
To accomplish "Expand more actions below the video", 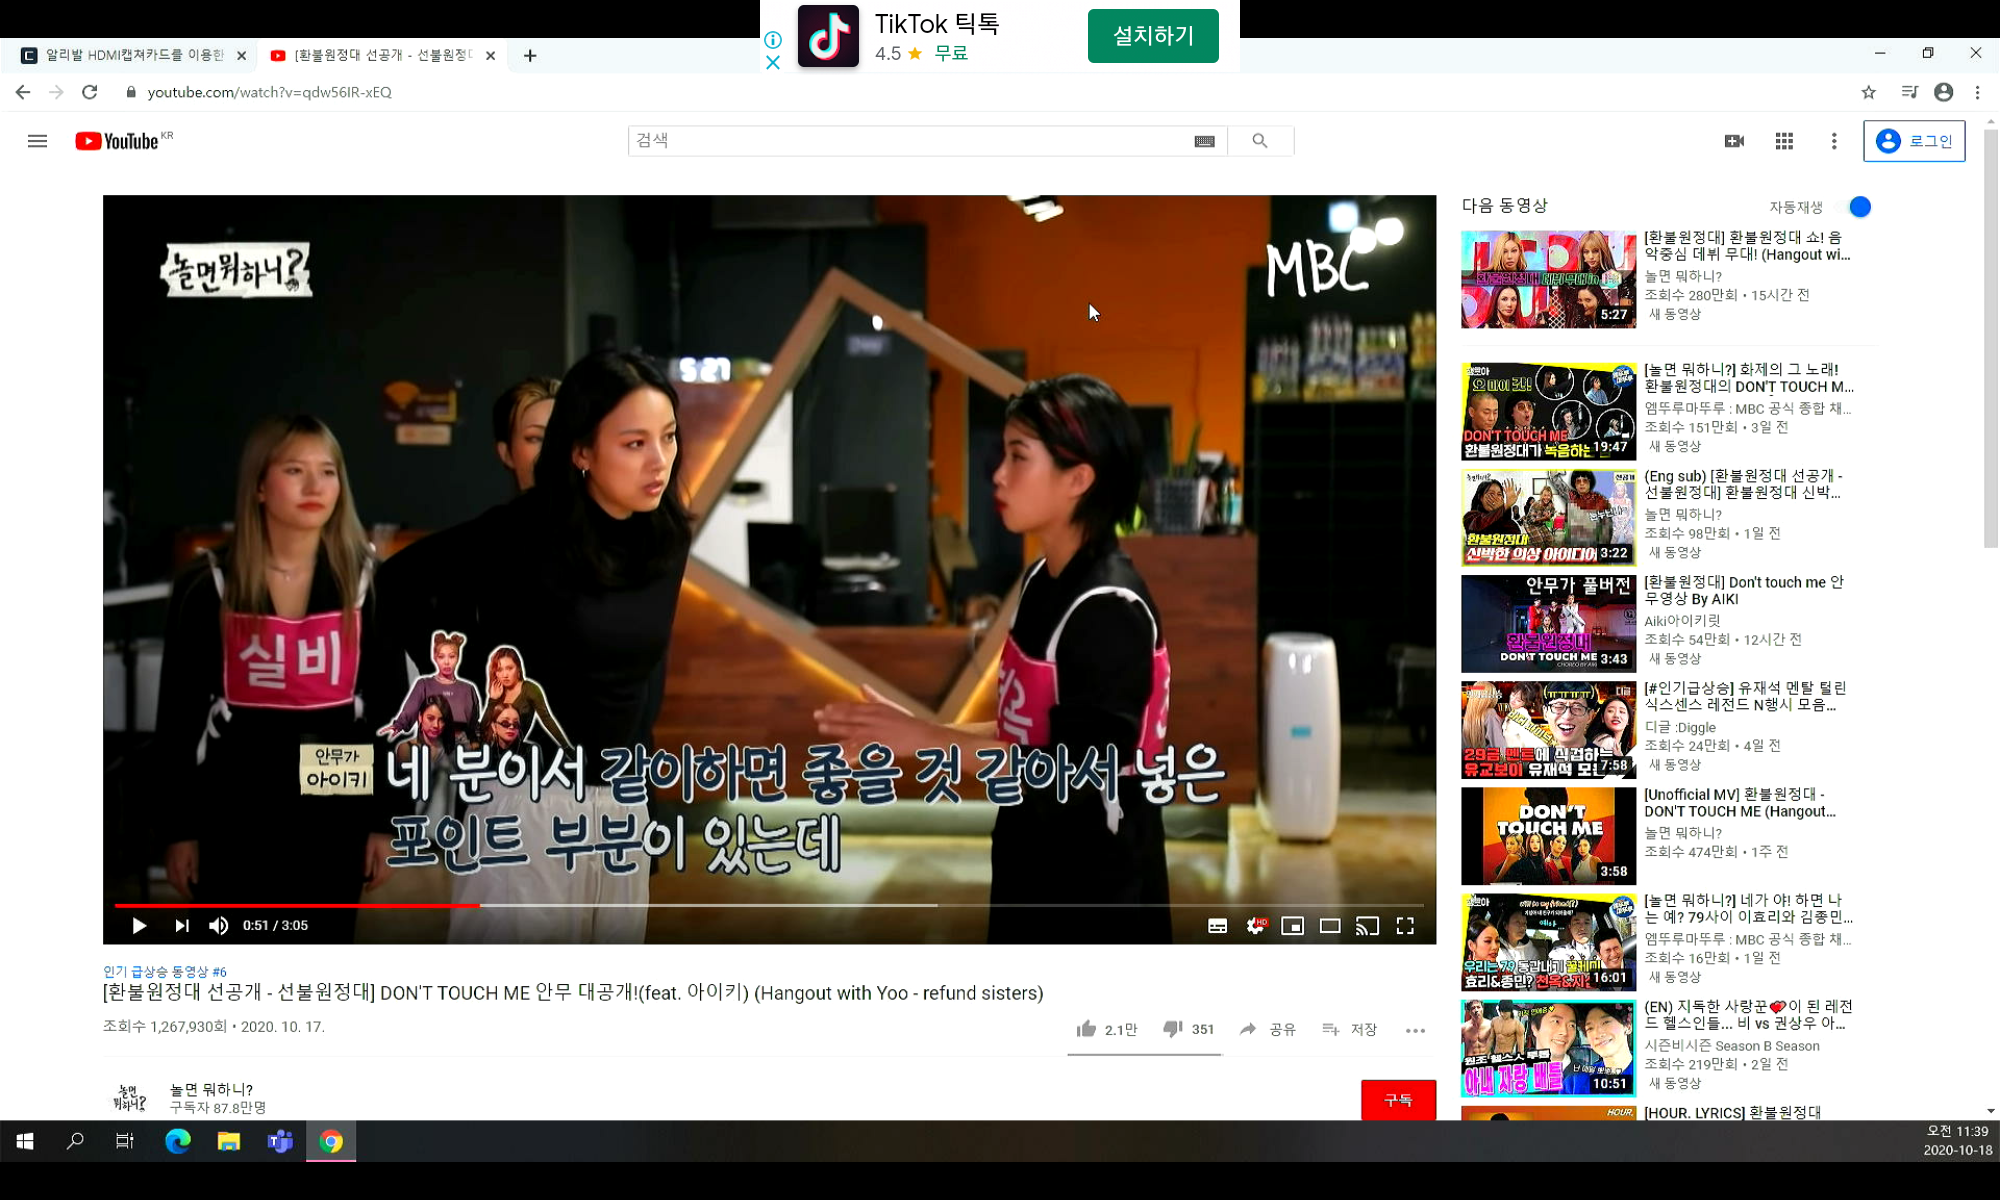I will click(1415, 1030).
